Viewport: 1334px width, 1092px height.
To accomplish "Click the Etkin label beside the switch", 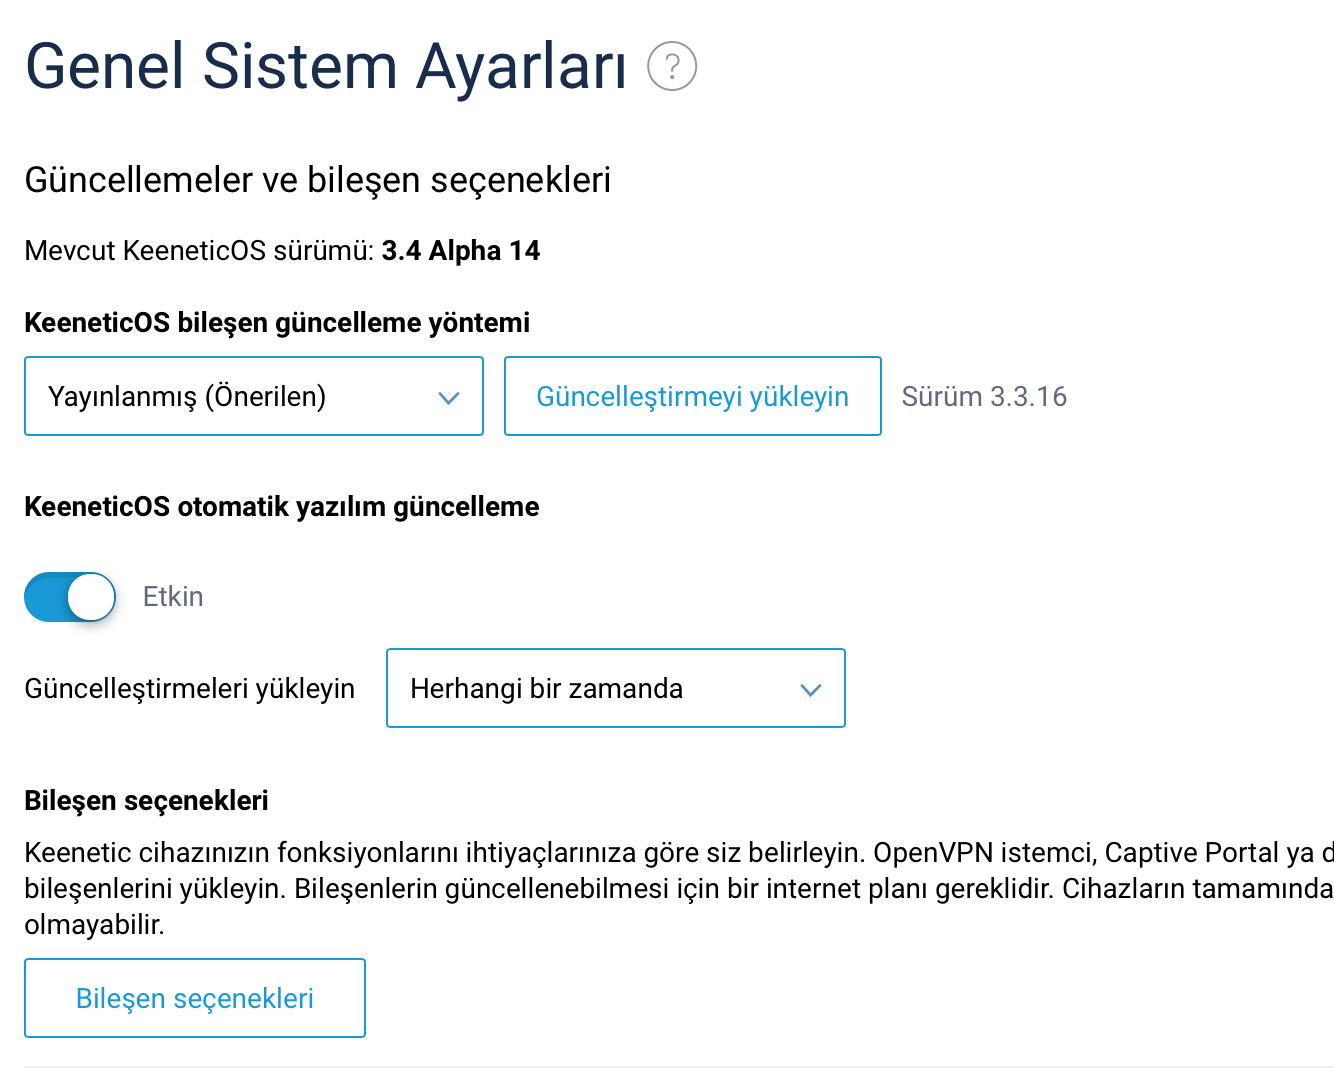I will click(x=173, y=597).
